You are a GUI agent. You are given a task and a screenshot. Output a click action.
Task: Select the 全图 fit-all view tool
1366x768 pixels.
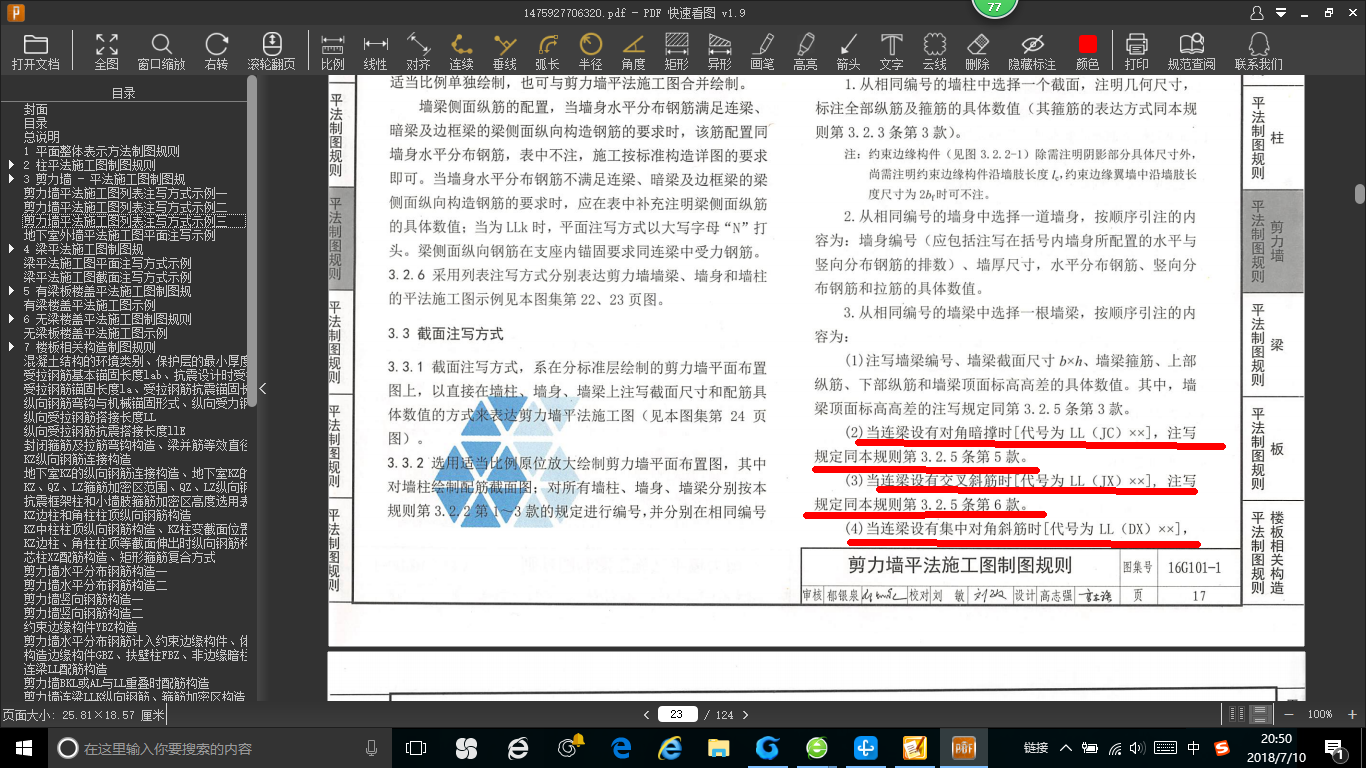[x=107, y=51]
